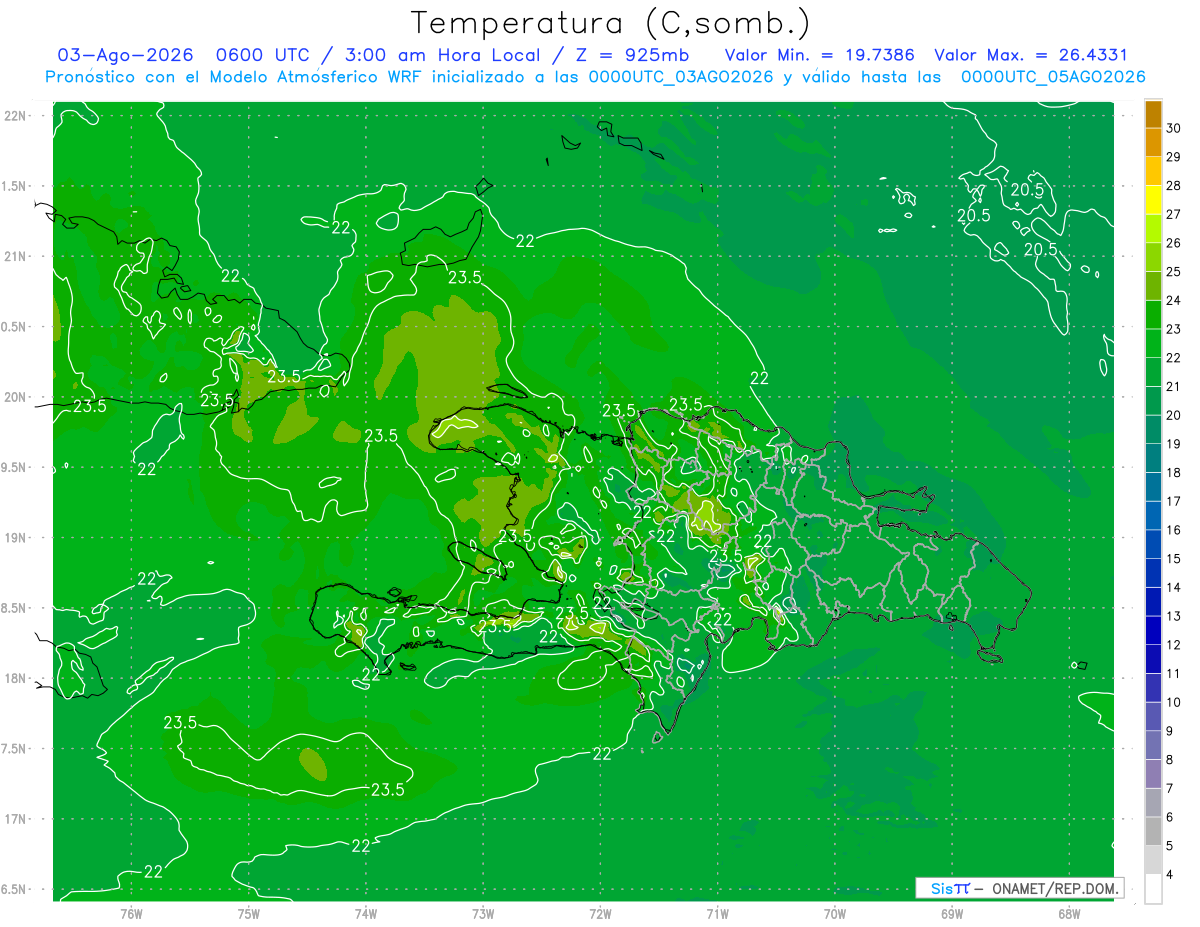Click colorbar label "20"
This screenshot has width=1200, height=927.
1174,415
